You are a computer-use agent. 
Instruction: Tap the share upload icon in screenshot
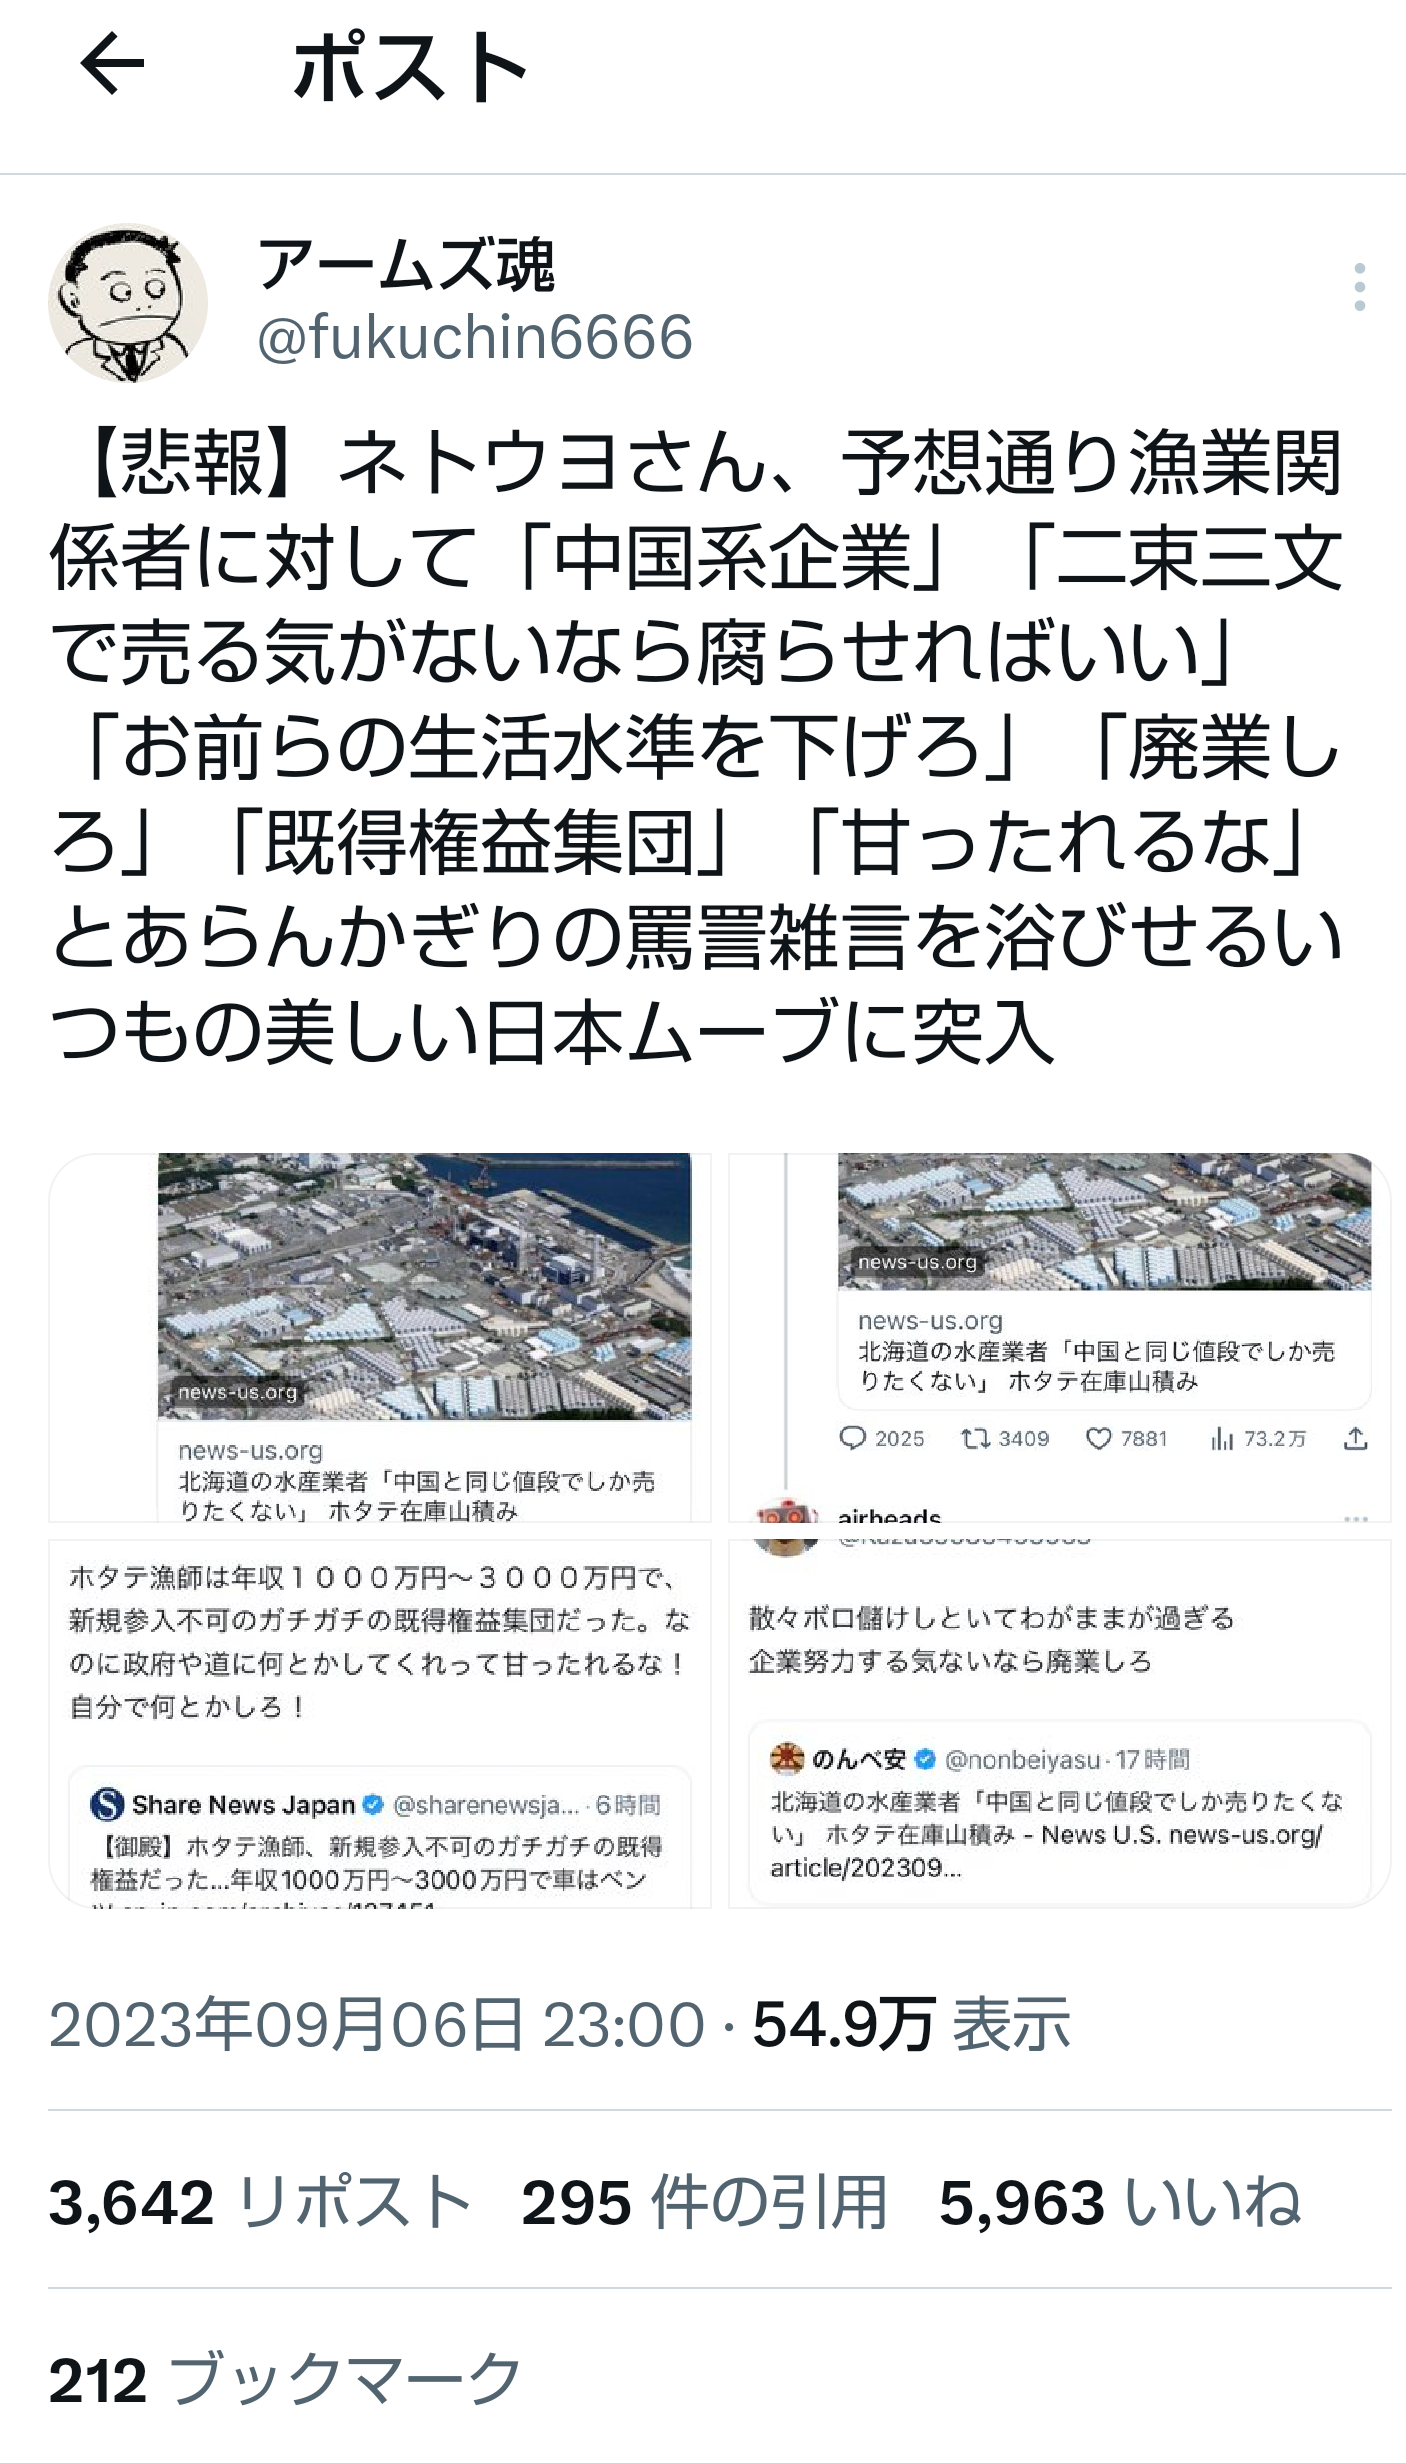[x=1355, y=1438]
